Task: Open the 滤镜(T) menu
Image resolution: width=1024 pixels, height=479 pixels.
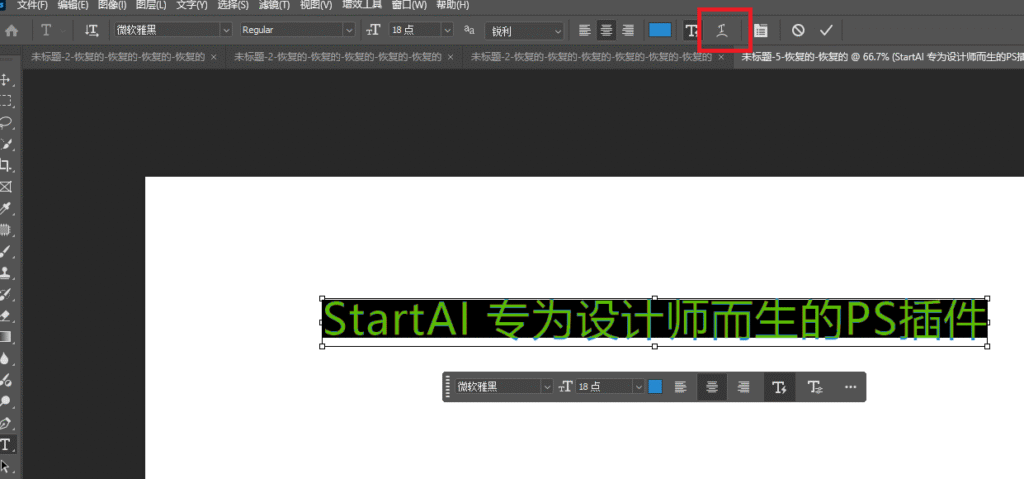Action: [x=274, y=5]
